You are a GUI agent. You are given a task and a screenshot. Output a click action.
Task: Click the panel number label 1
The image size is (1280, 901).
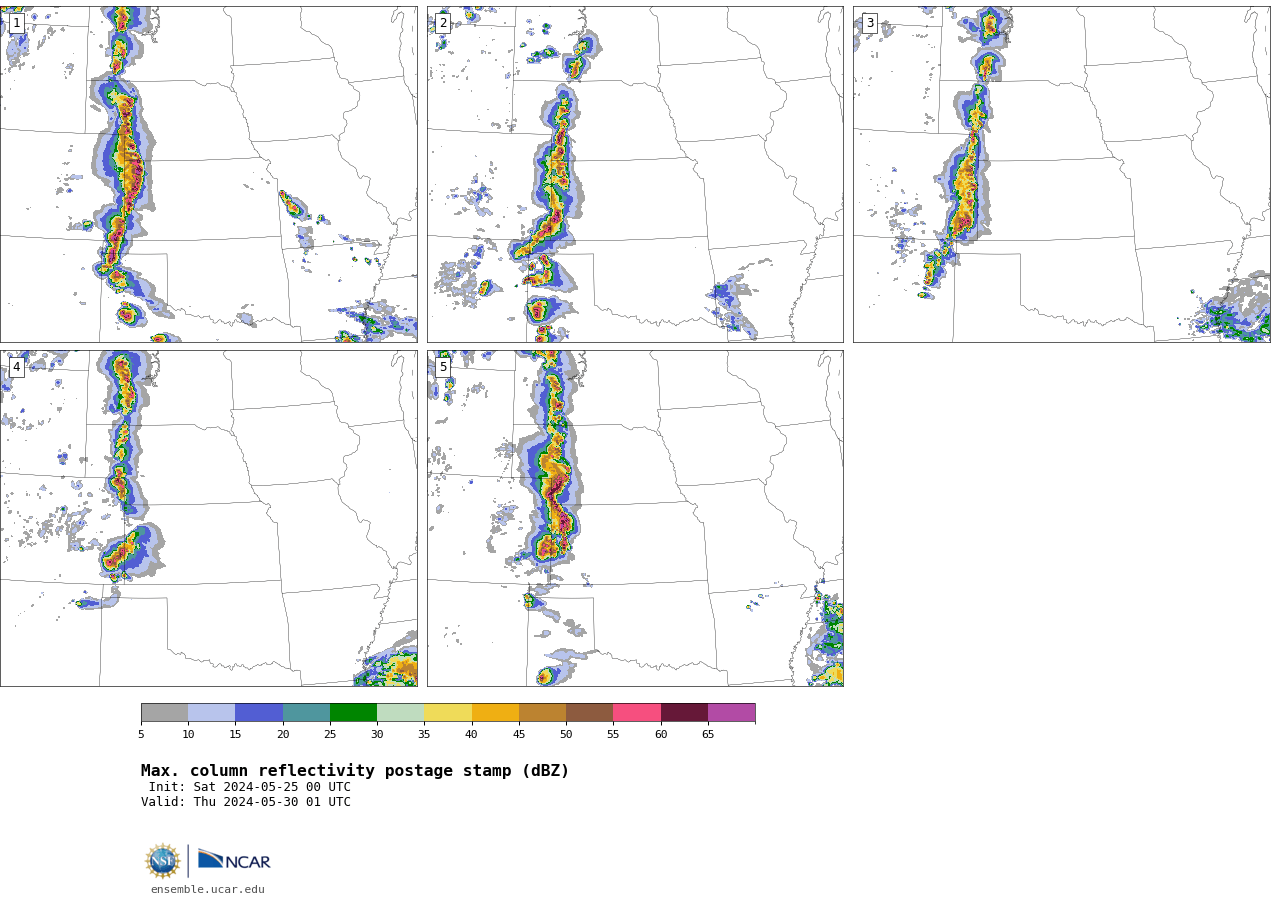point(16,23)
